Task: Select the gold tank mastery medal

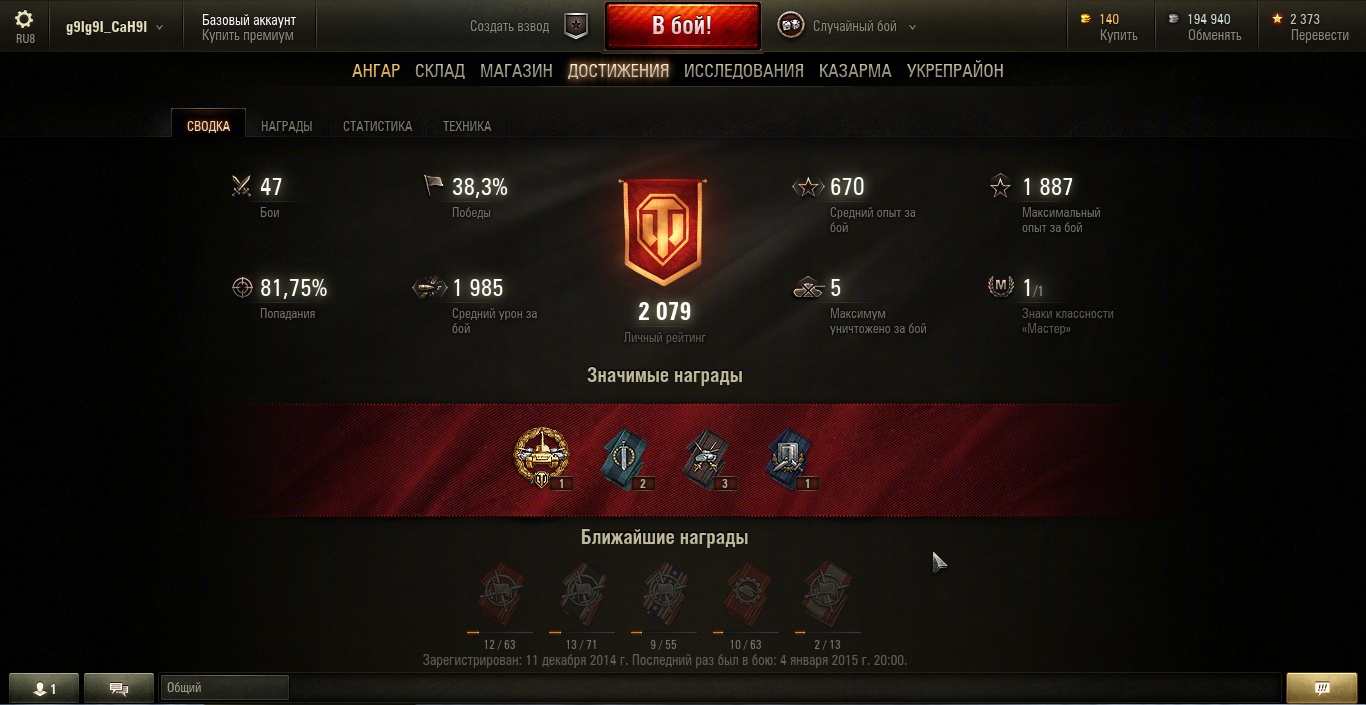Action: click(541, 458)
